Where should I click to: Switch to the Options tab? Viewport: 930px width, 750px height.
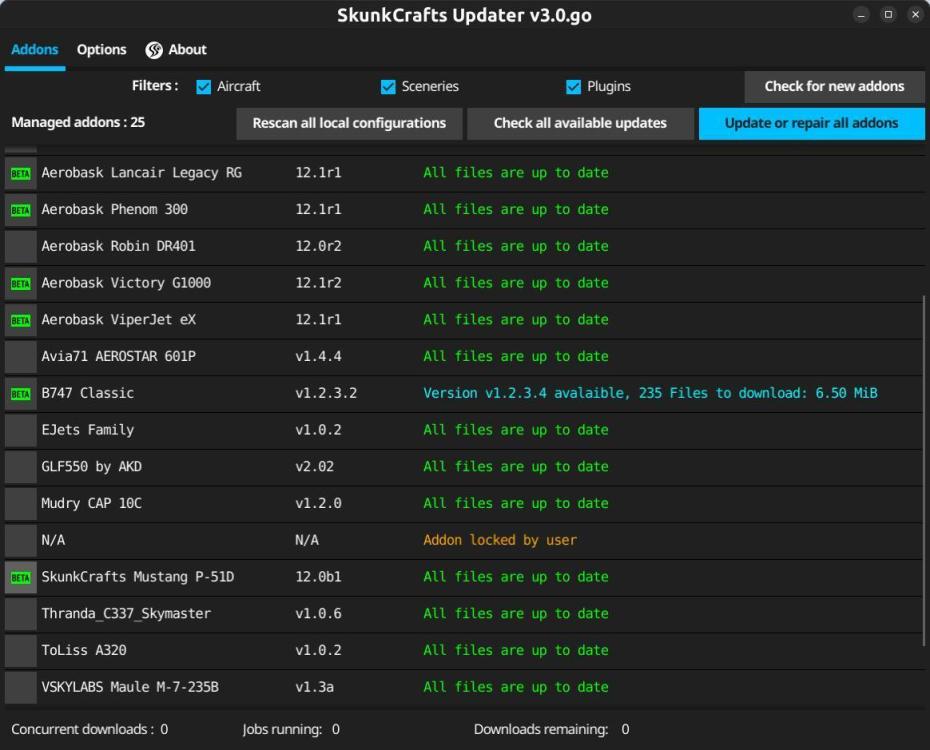(101, 49)
